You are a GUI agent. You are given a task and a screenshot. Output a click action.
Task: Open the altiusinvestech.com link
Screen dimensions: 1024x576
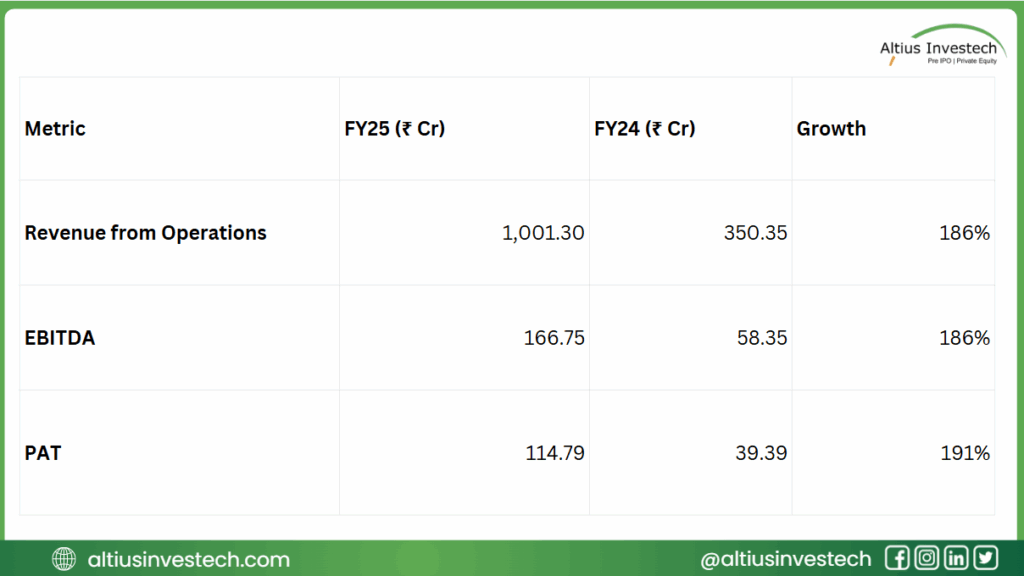click(188, 559)
